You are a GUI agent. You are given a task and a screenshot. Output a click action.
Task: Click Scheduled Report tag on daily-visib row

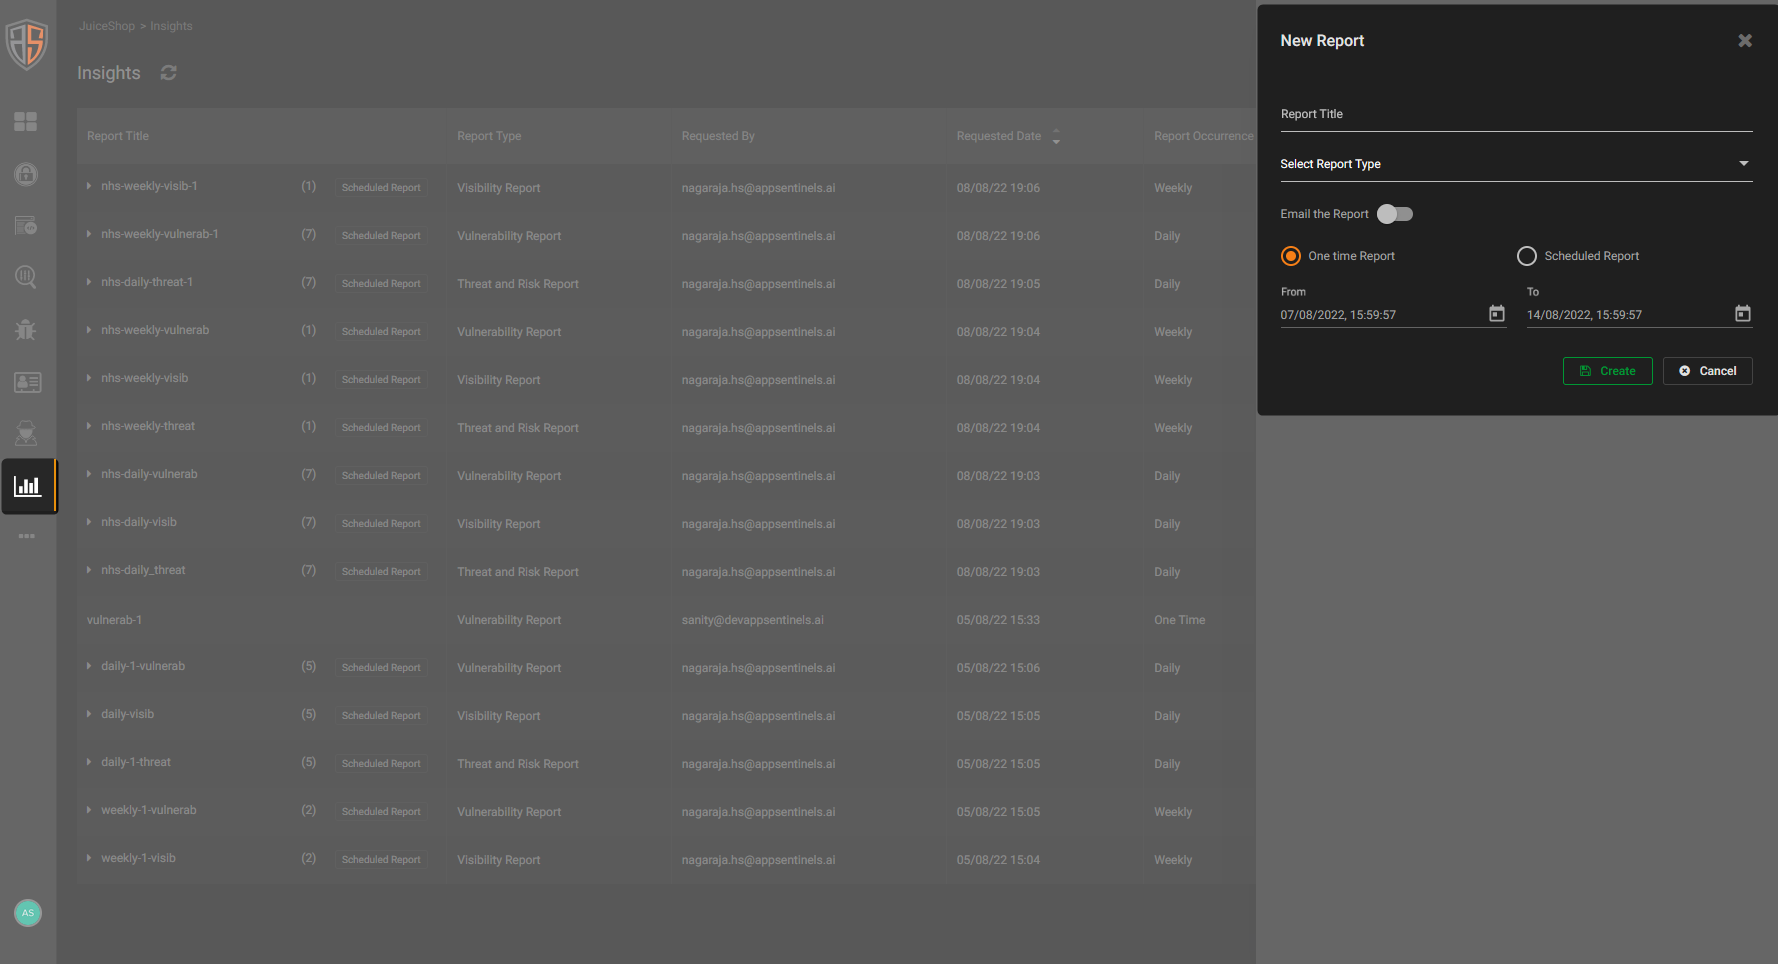pos(381,716)
